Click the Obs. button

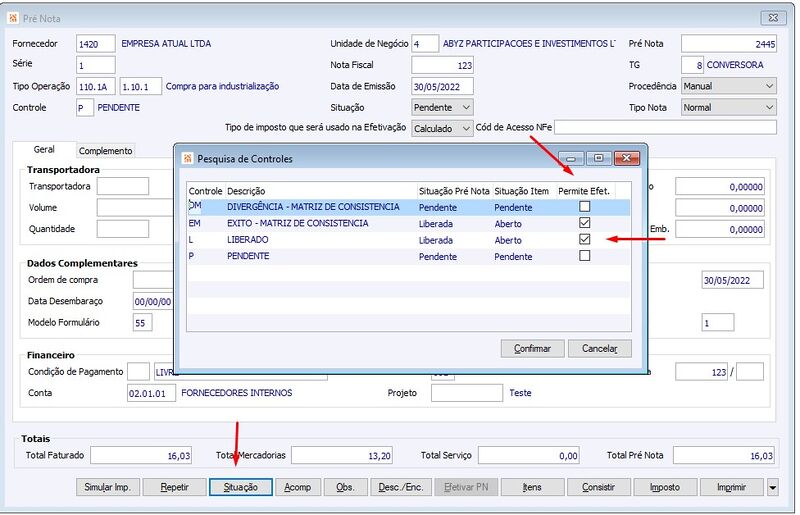tap(345, 487)
